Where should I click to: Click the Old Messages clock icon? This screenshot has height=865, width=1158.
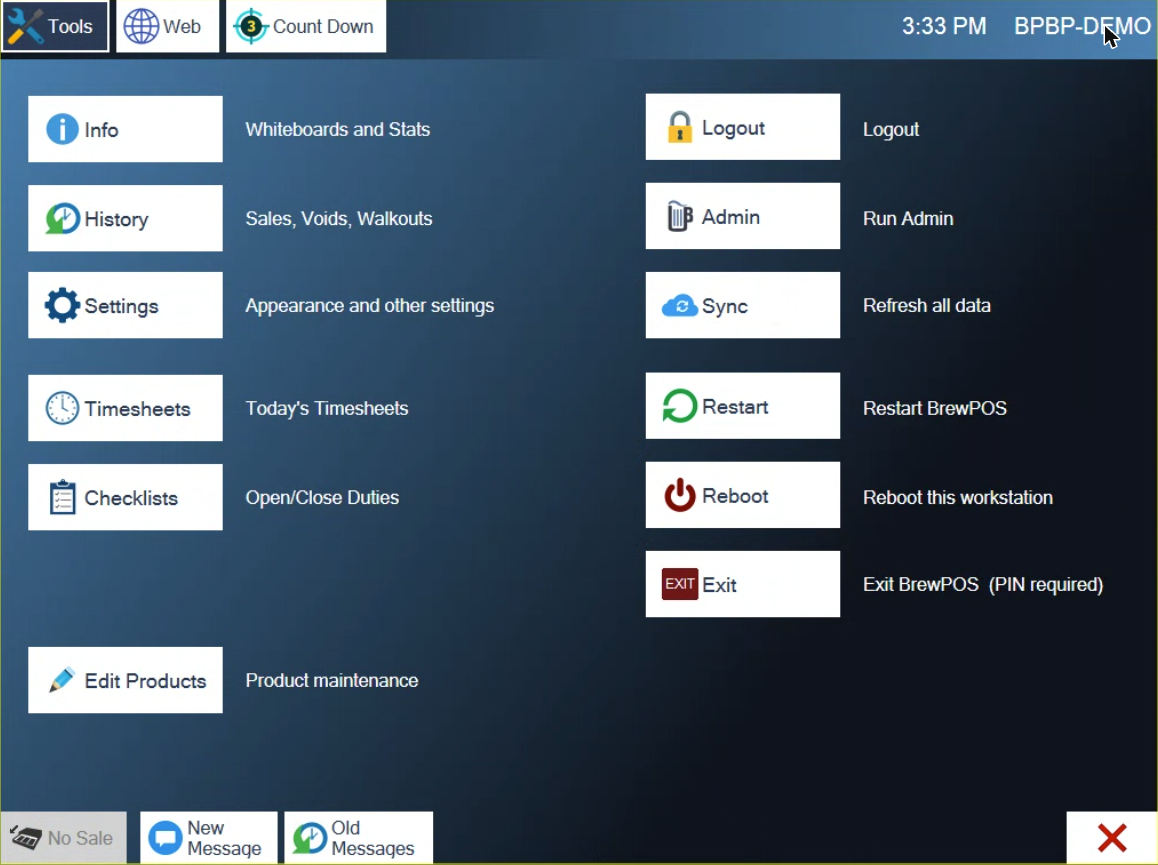click(x=309, y=838)
